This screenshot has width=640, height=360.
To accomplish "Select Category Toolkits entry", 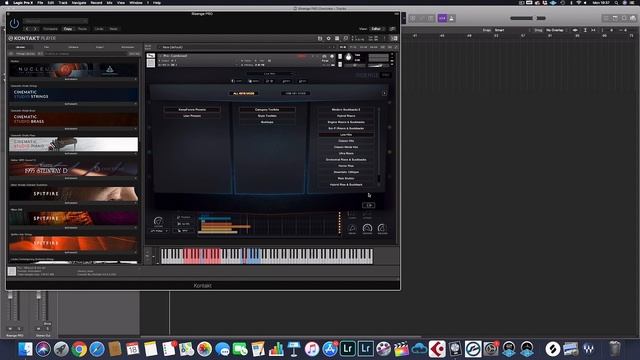I will [x=267, y=110].
